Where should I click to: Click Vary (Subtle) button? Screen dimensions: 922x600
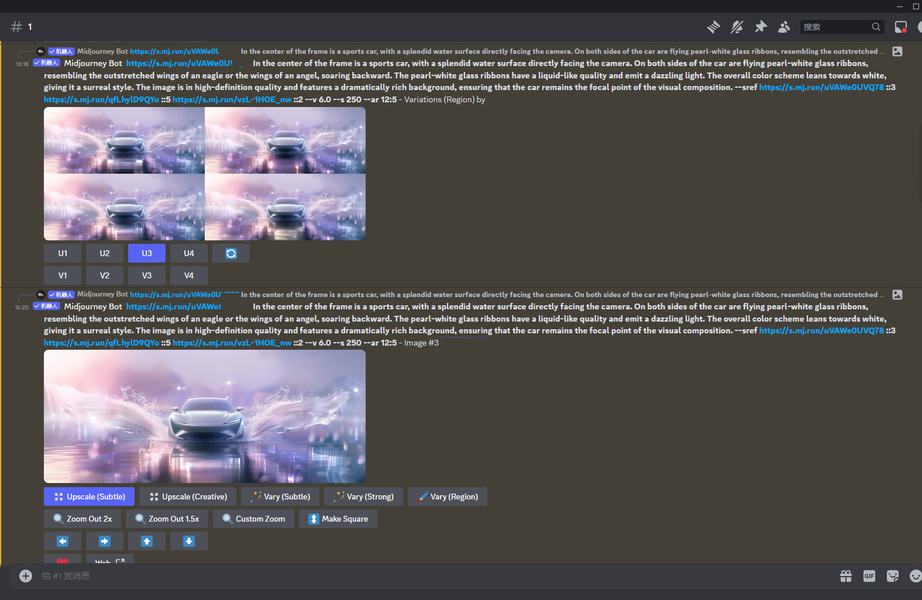(280, 497)
